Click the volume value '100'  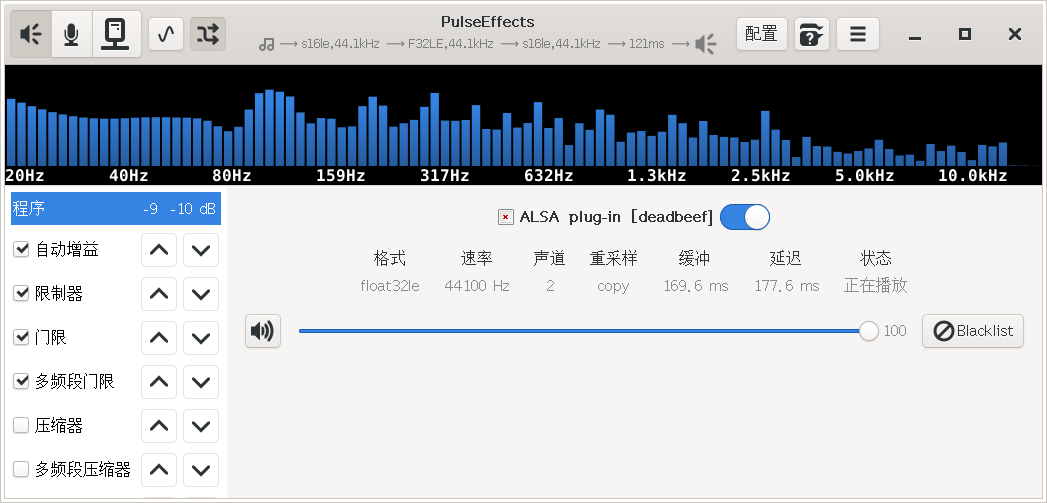[895, 331]
